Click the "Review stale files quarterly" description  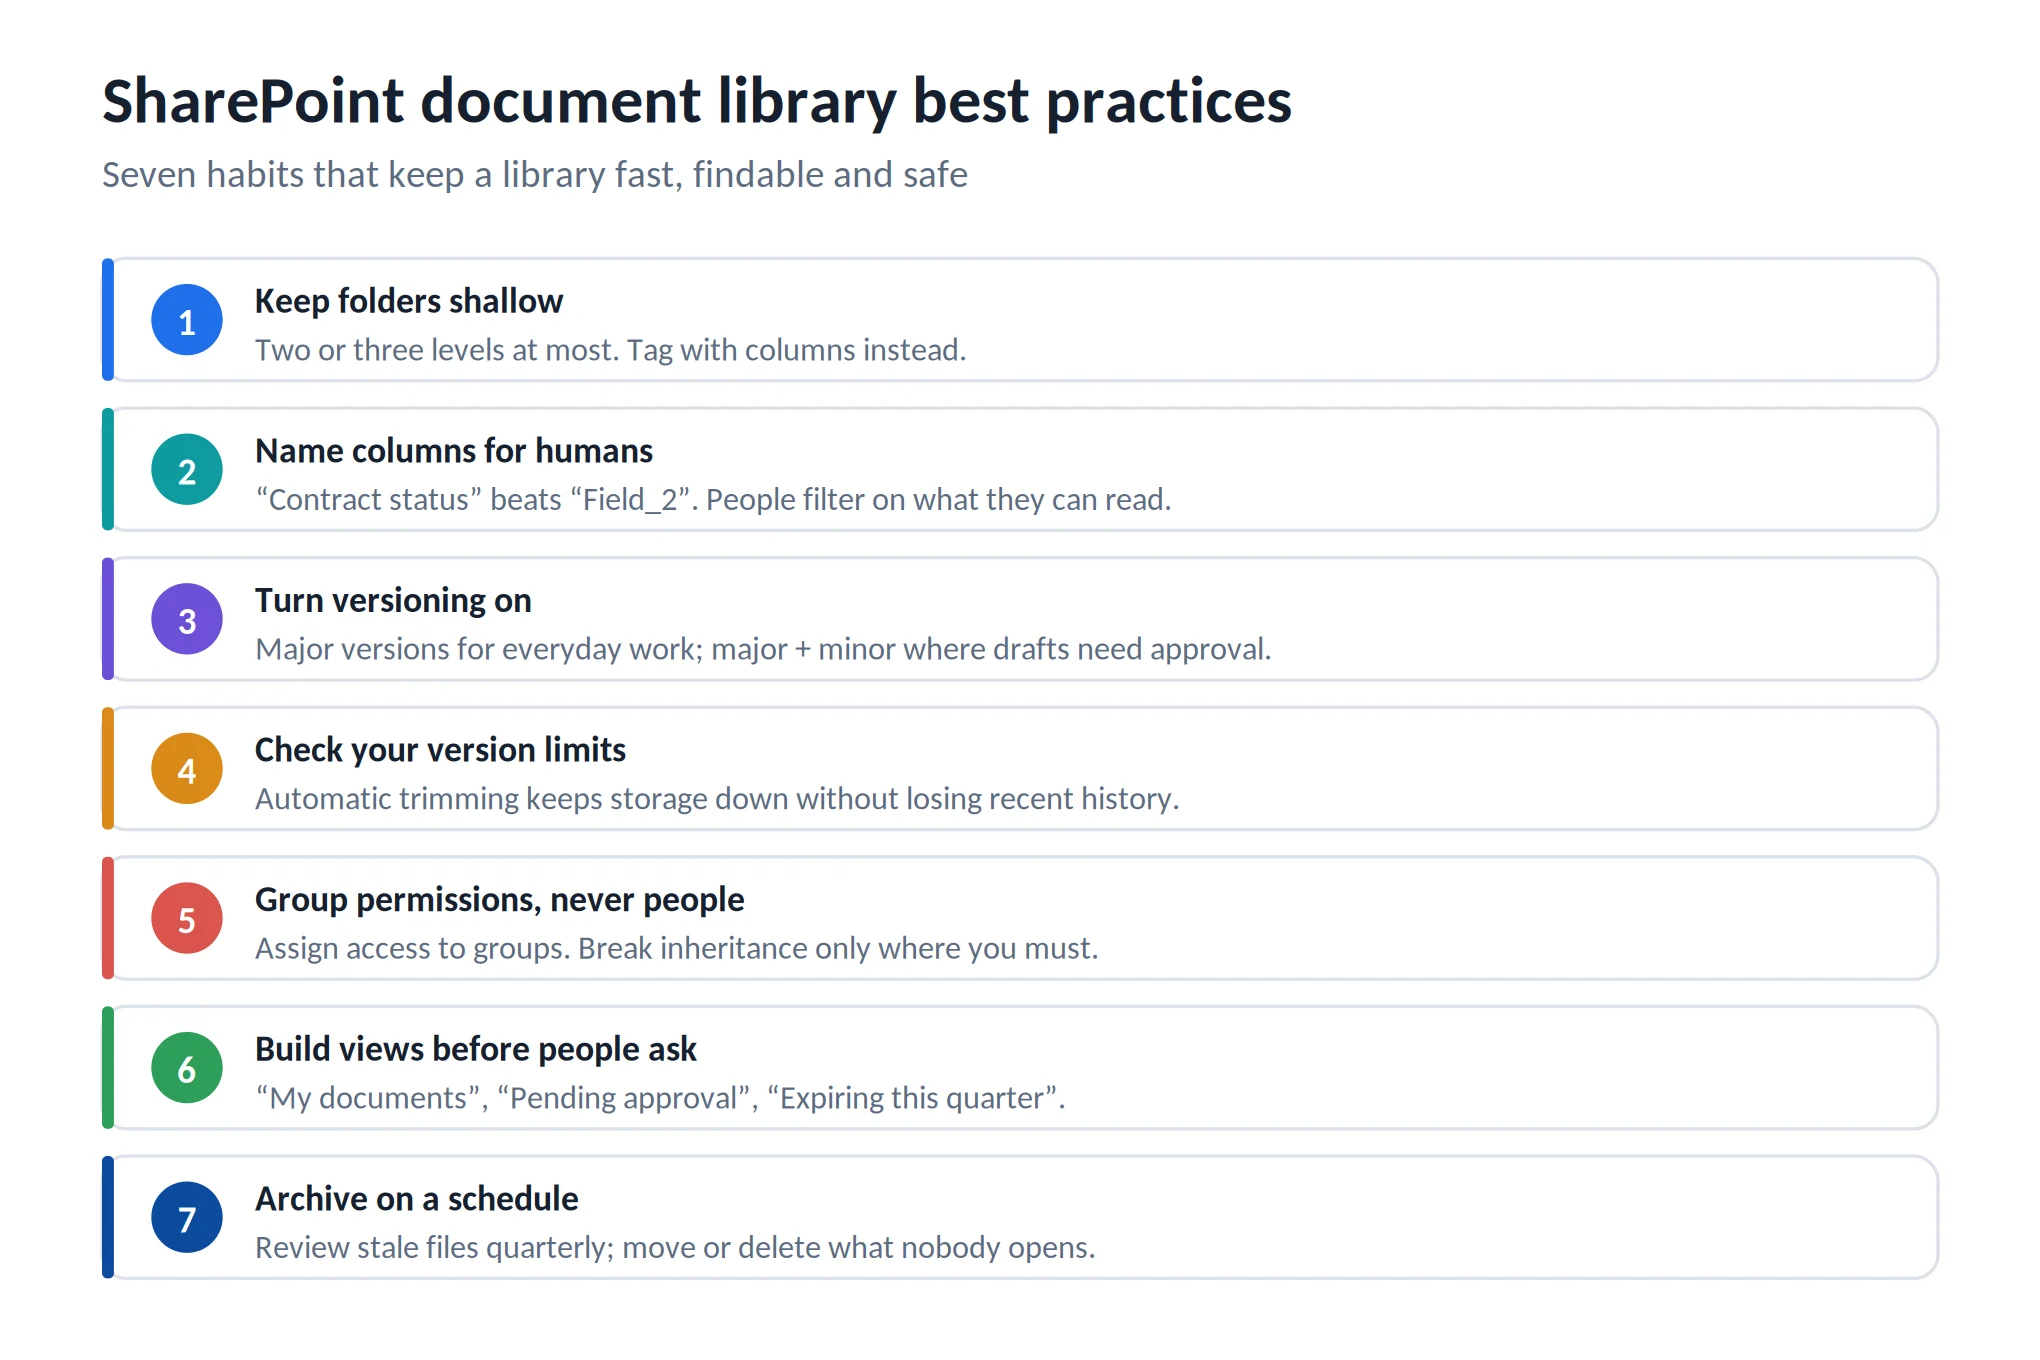pos(675,1248)
